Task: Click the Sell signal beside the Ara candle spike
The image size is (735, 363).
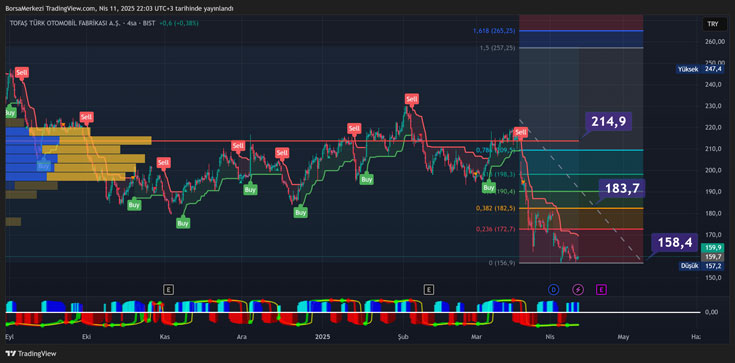Action: tap(238, 145)
